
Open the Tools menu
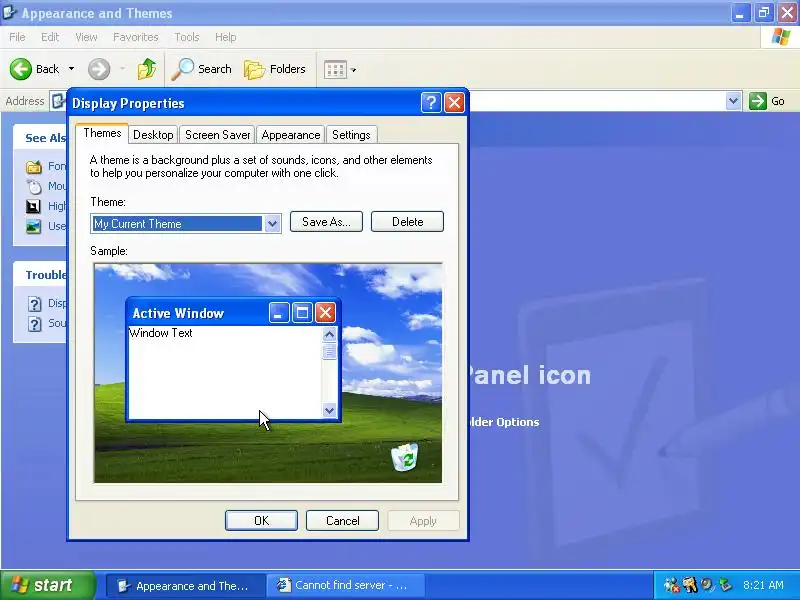point(187,37)
